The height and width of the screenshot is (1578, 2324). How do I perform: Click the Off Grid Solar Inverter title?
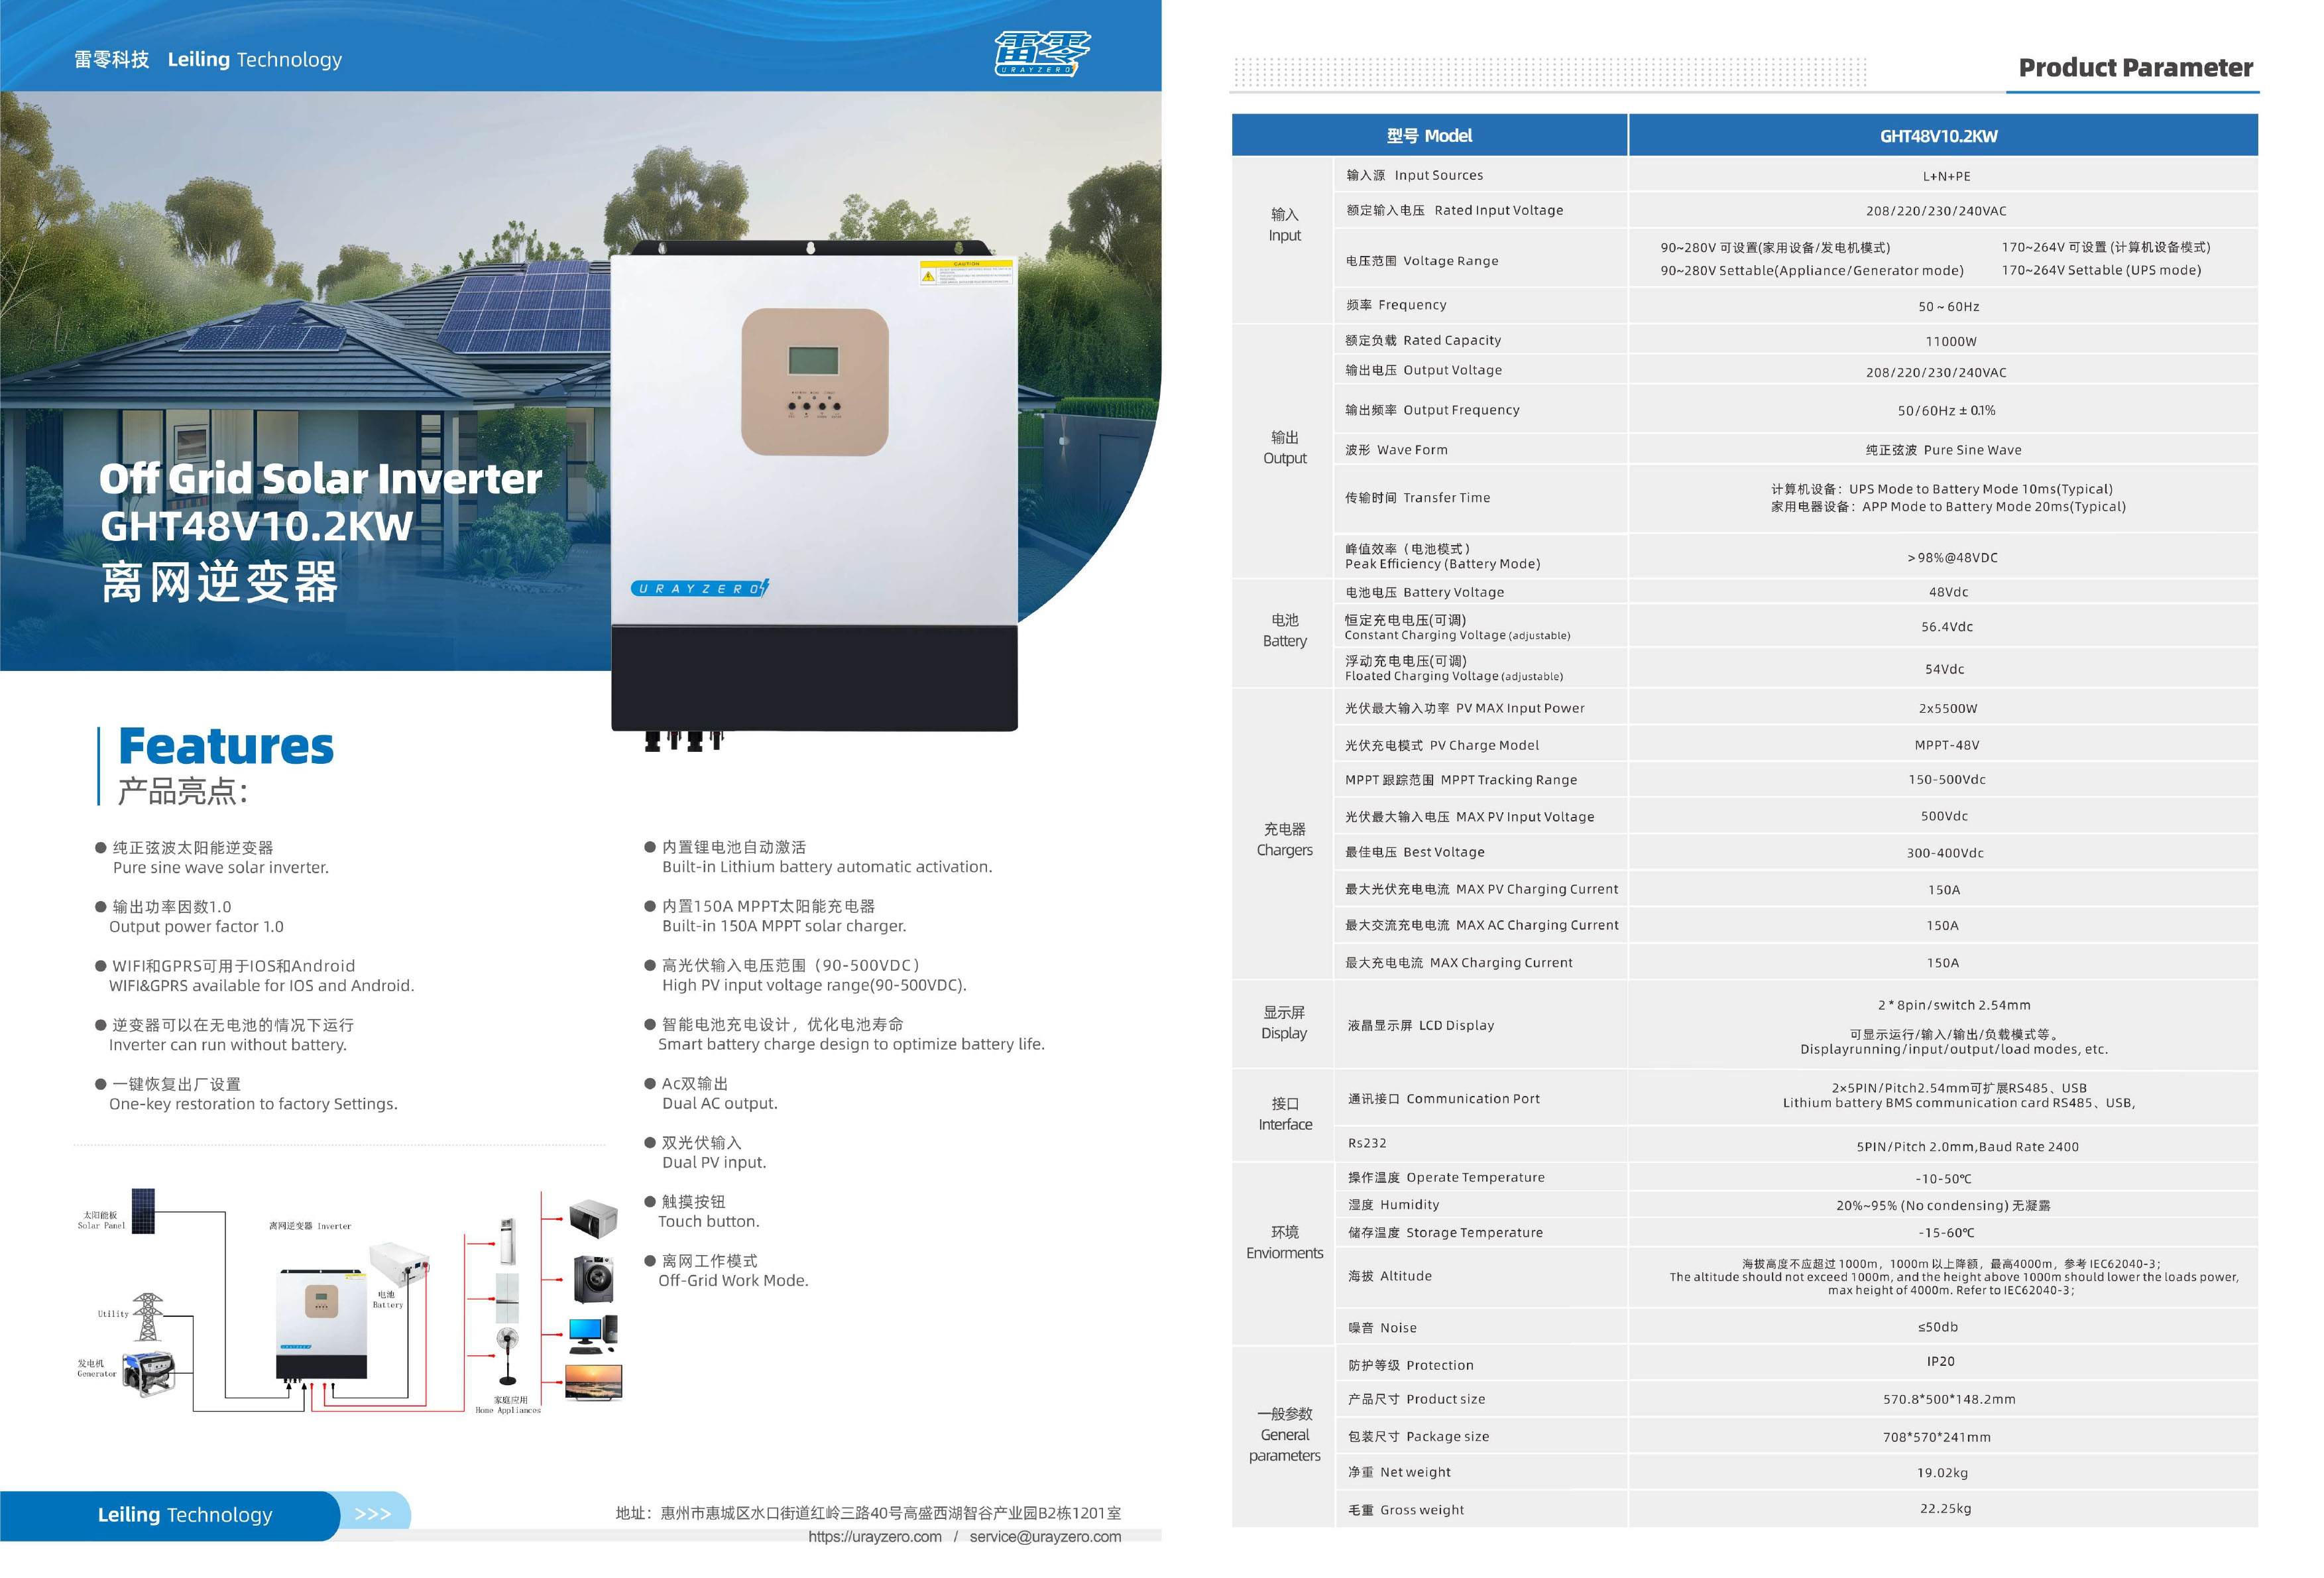pyautogui.click(x=320, y=479)
